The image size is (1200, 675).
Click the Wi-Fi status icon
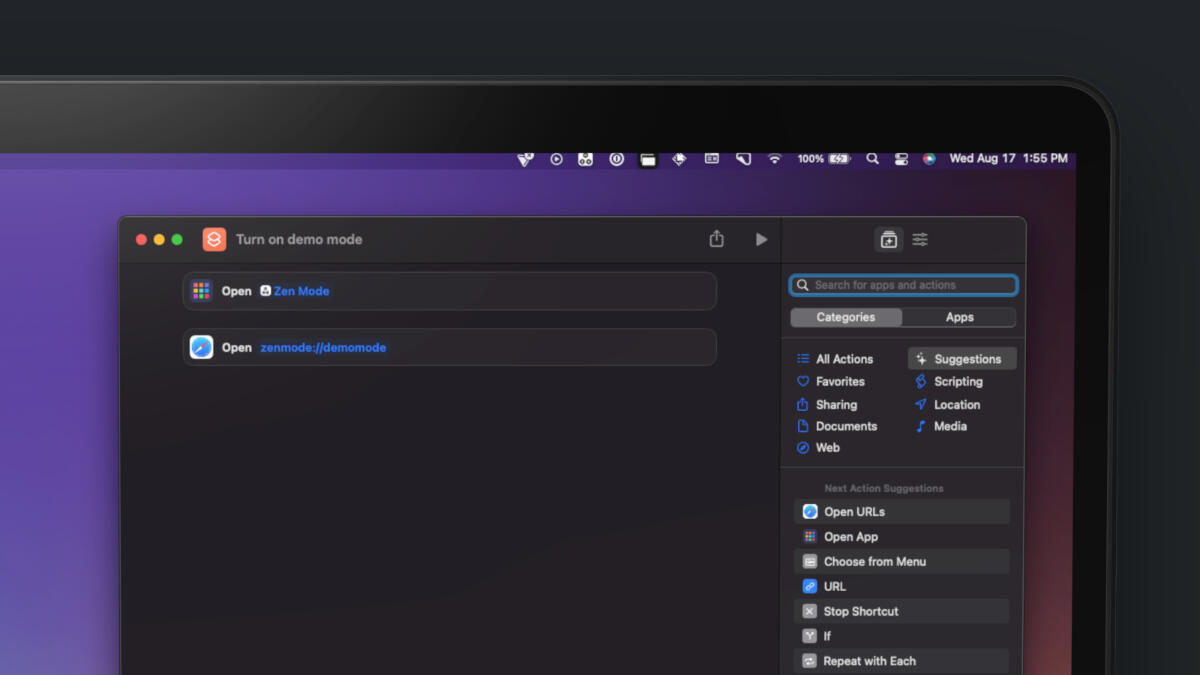pos(774,159)
